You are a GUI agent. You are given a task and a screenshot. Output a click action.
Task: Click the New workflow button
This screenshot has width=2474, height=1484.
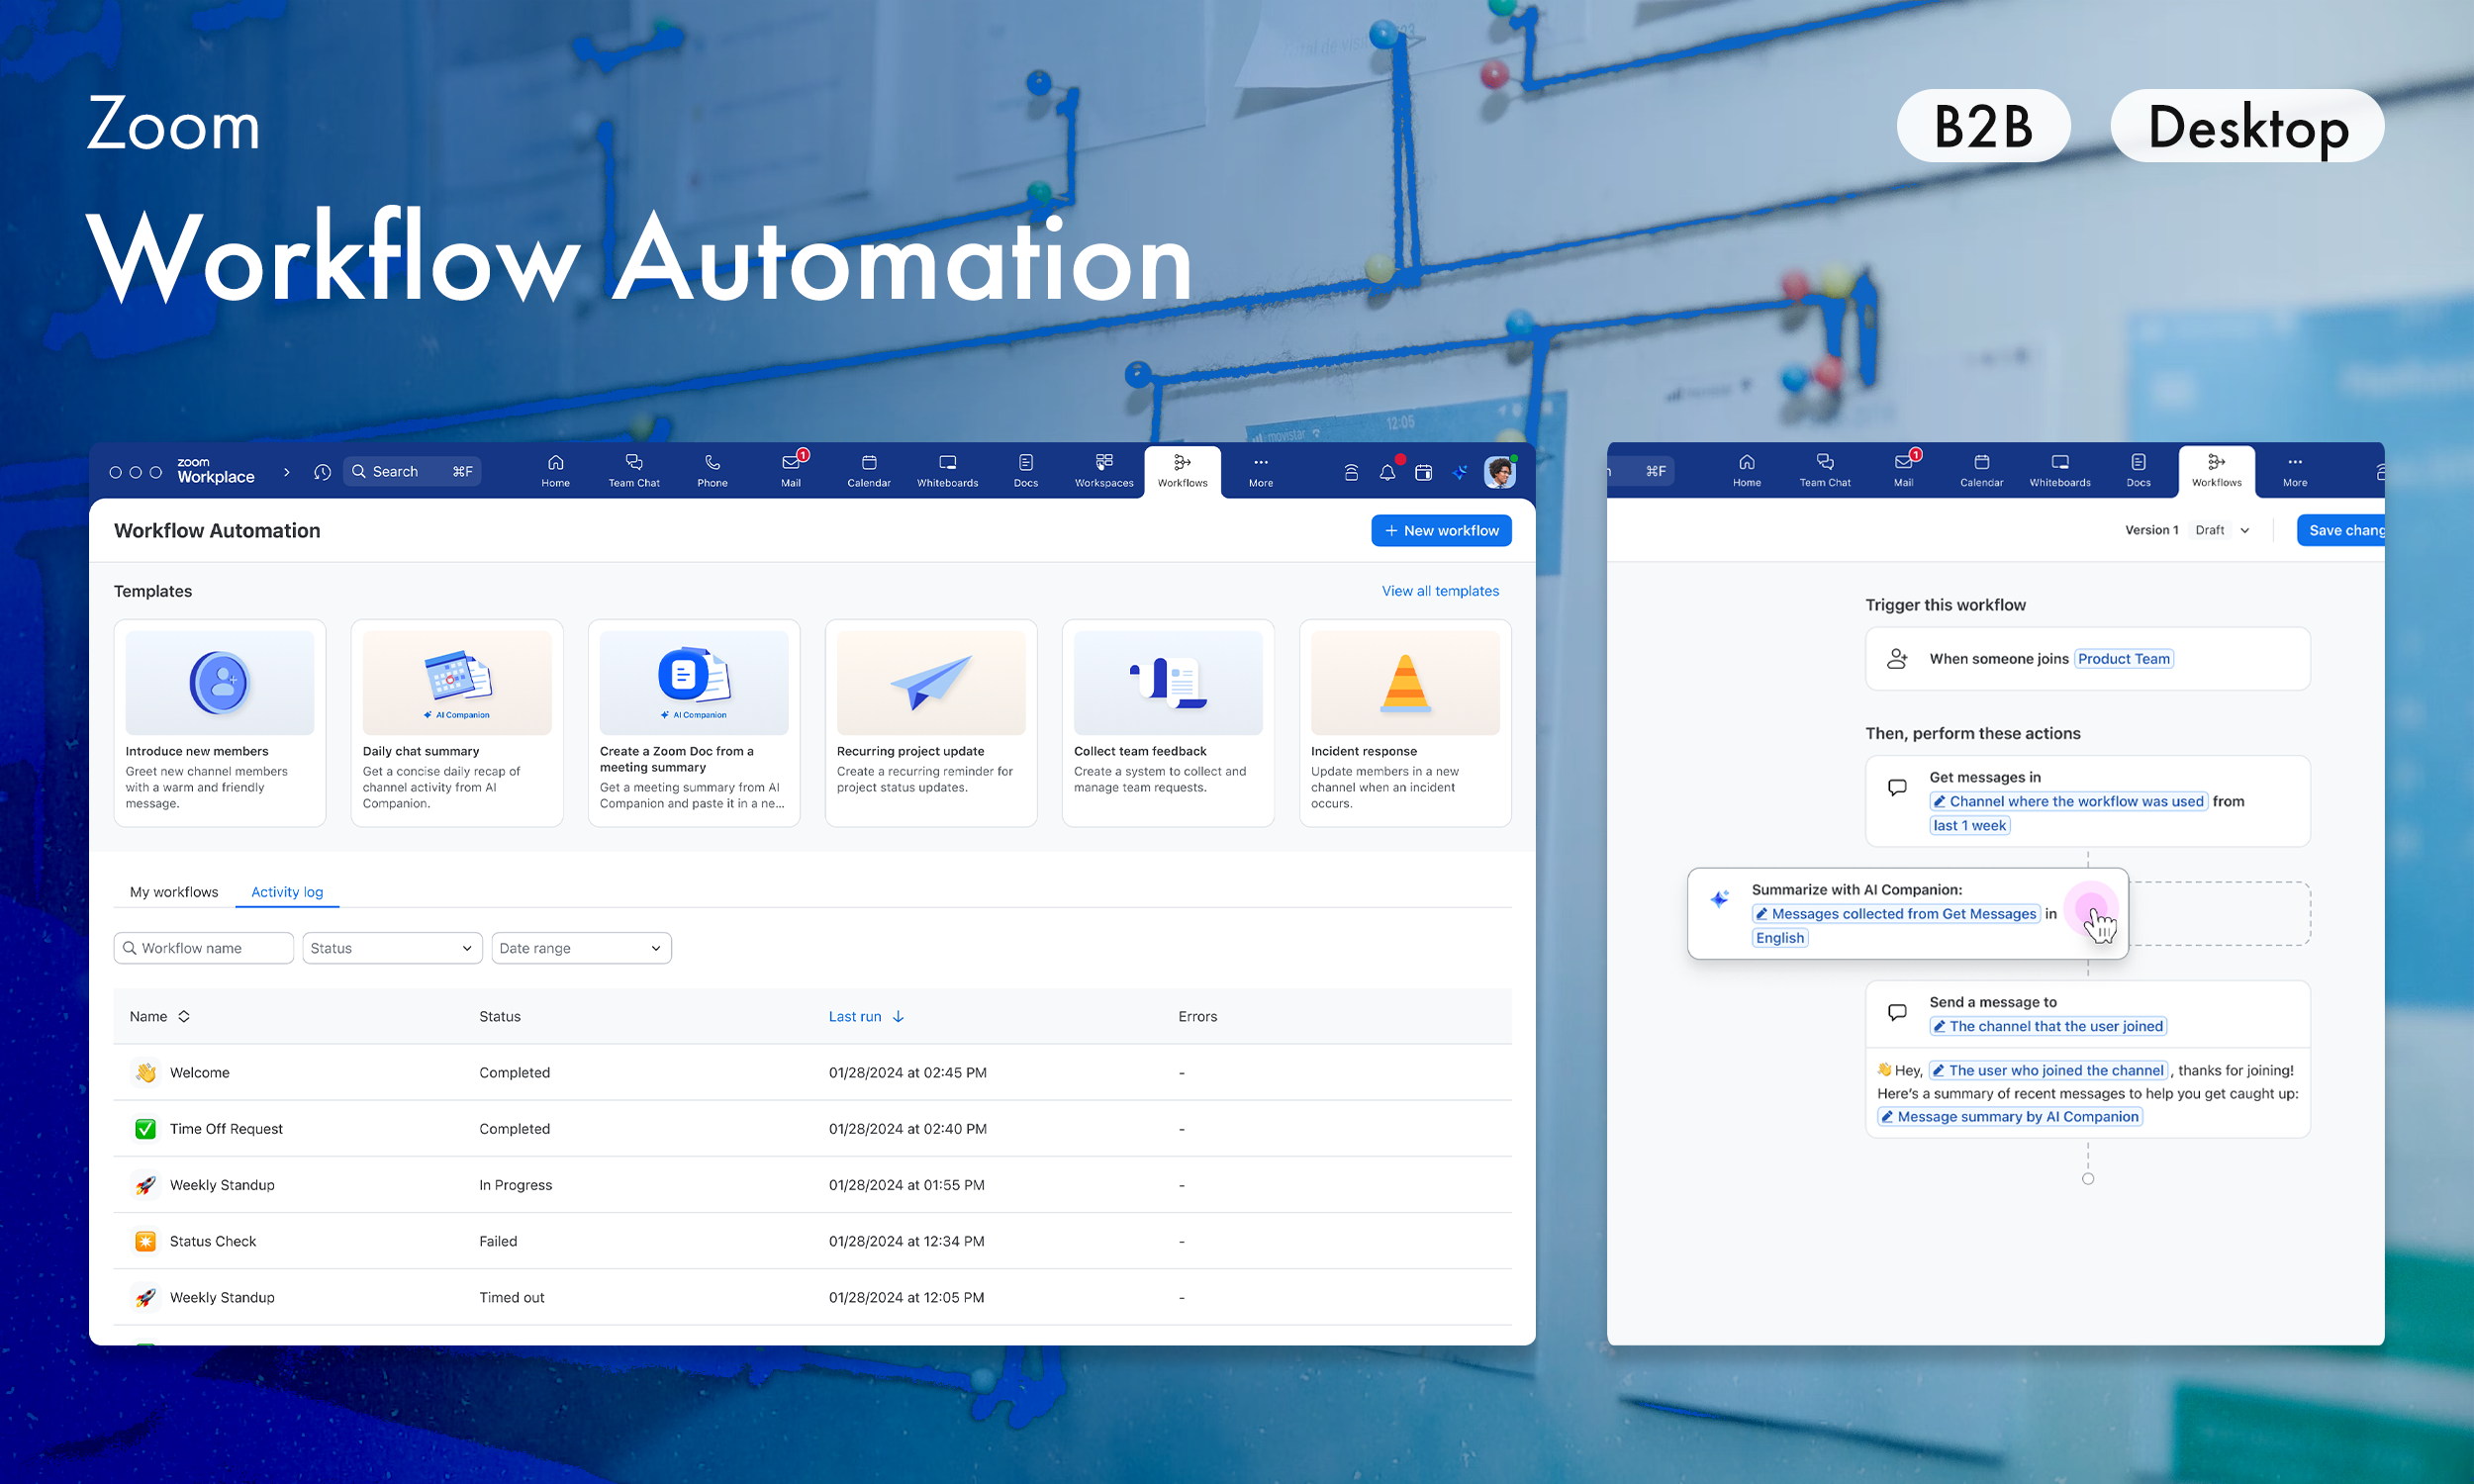point(1441,530)
